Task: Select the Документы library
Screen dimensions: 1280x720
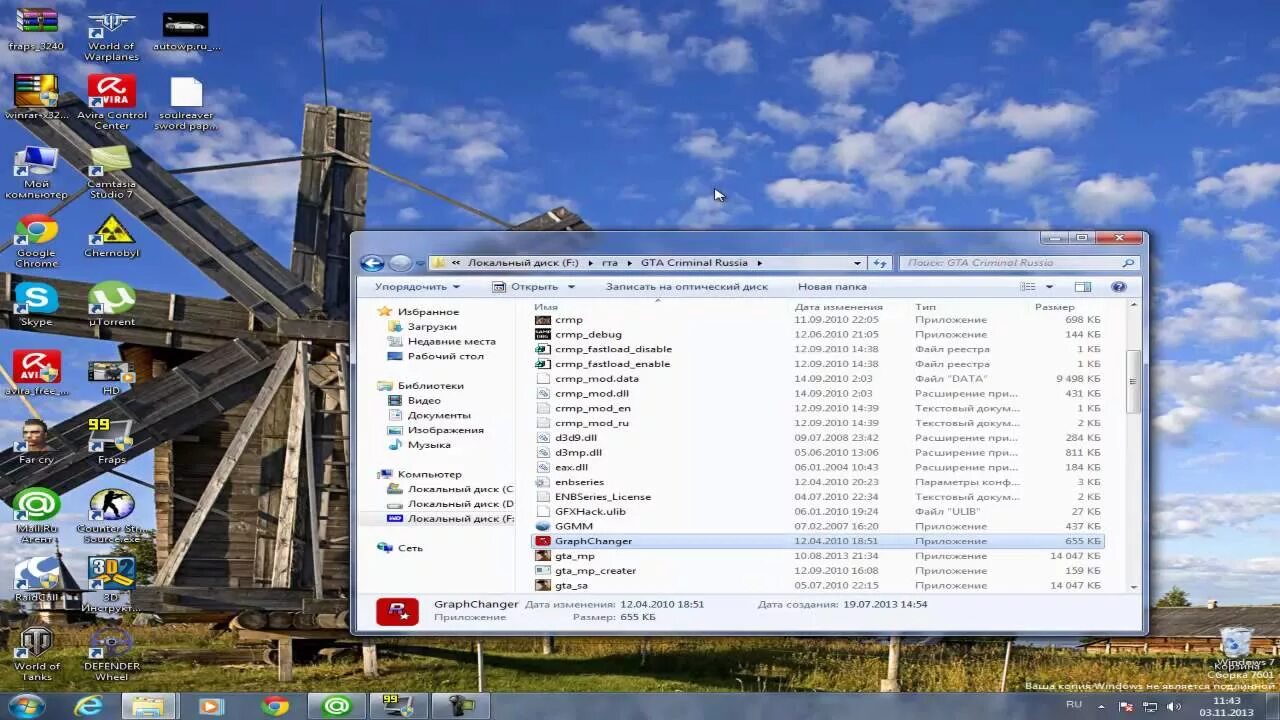Action: tap(439, 415)
